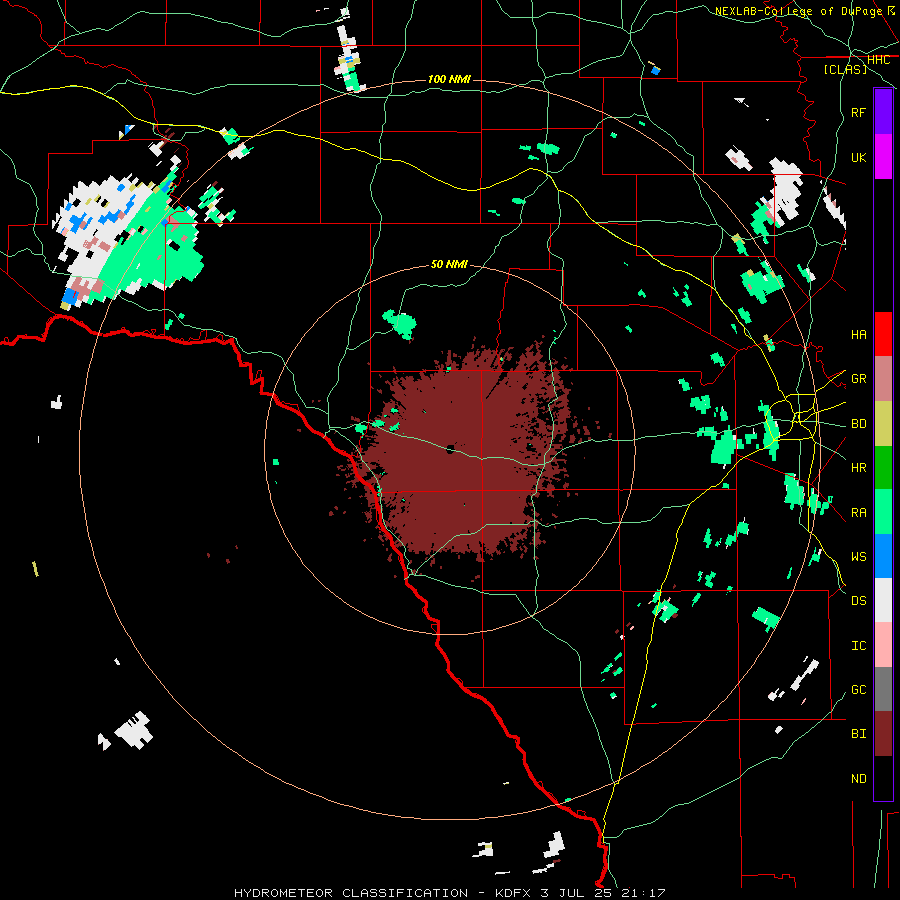Click the WS blue legend swatch

coord(883,556)
